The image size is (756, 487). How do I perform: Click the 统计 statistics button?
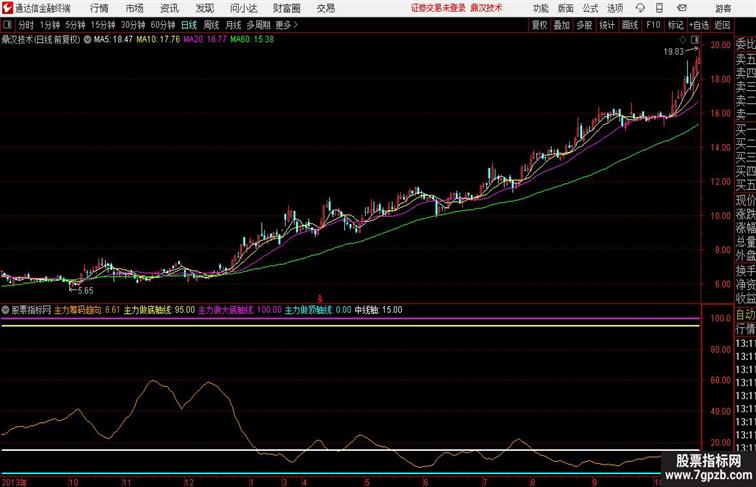pos(607,25)
